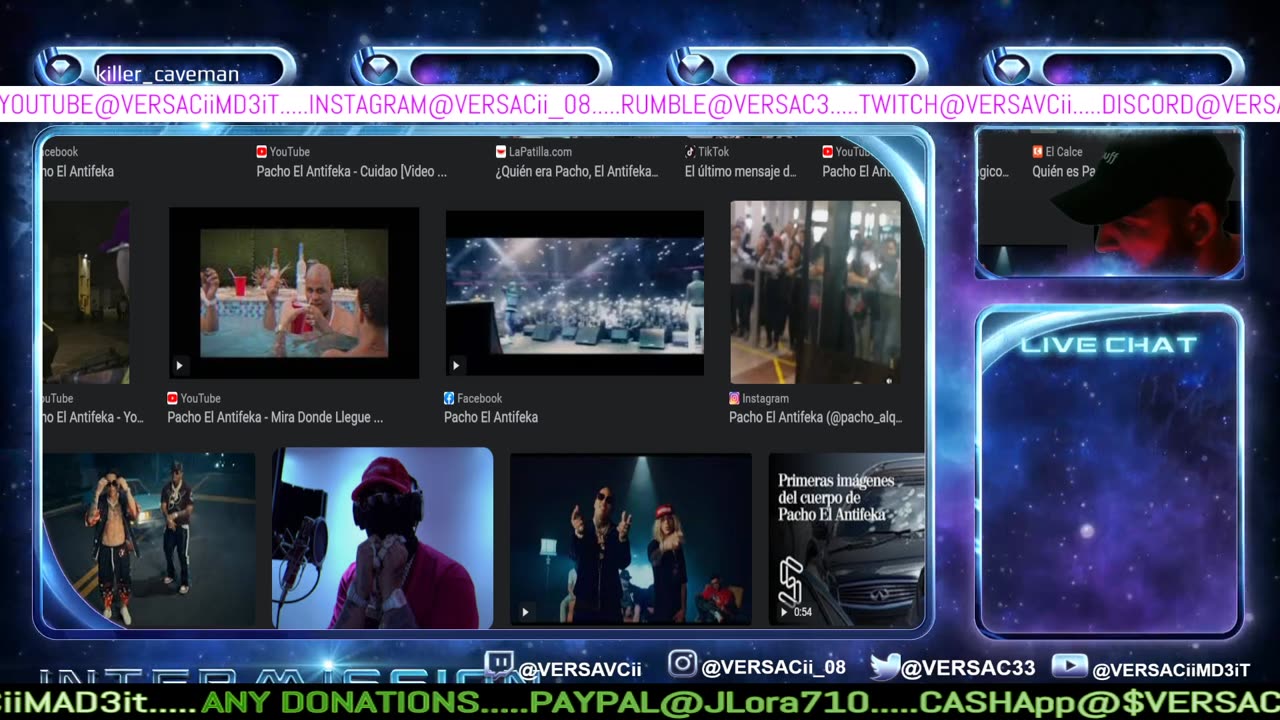
Task: Click the LaPatilla.com source label
Action: click(540, 152)
